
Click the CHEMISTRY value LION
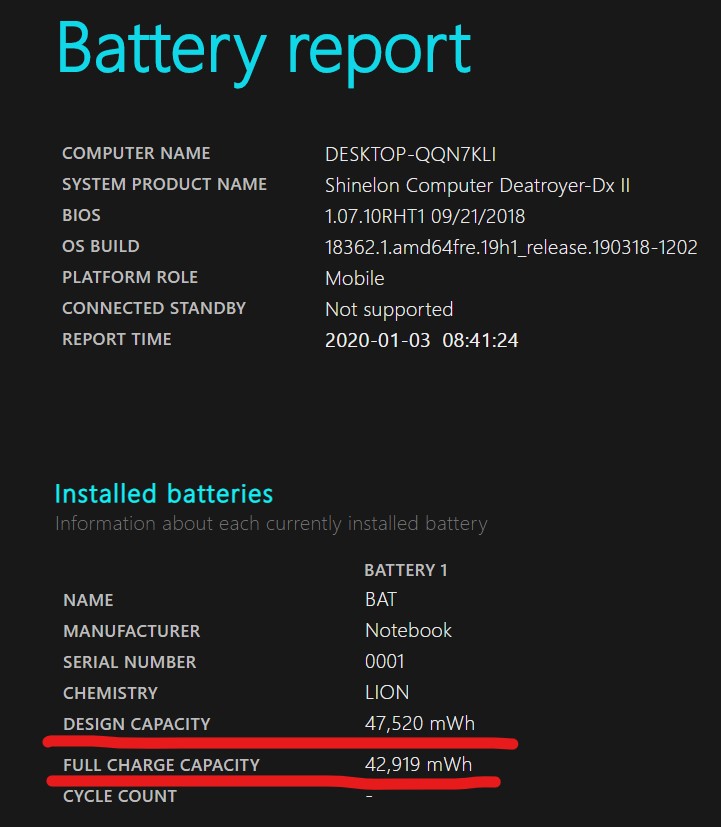(x=386, y=693)
